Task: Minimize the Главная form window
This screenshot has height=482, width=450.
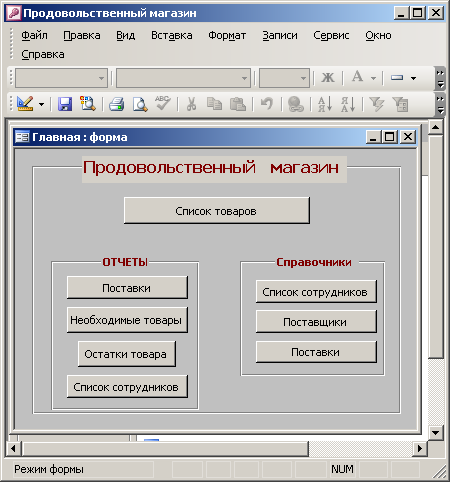Action: 373,137
